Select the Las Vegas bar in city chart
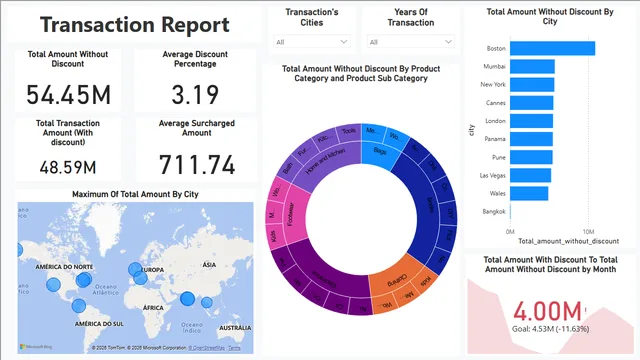 pos(531,175)
